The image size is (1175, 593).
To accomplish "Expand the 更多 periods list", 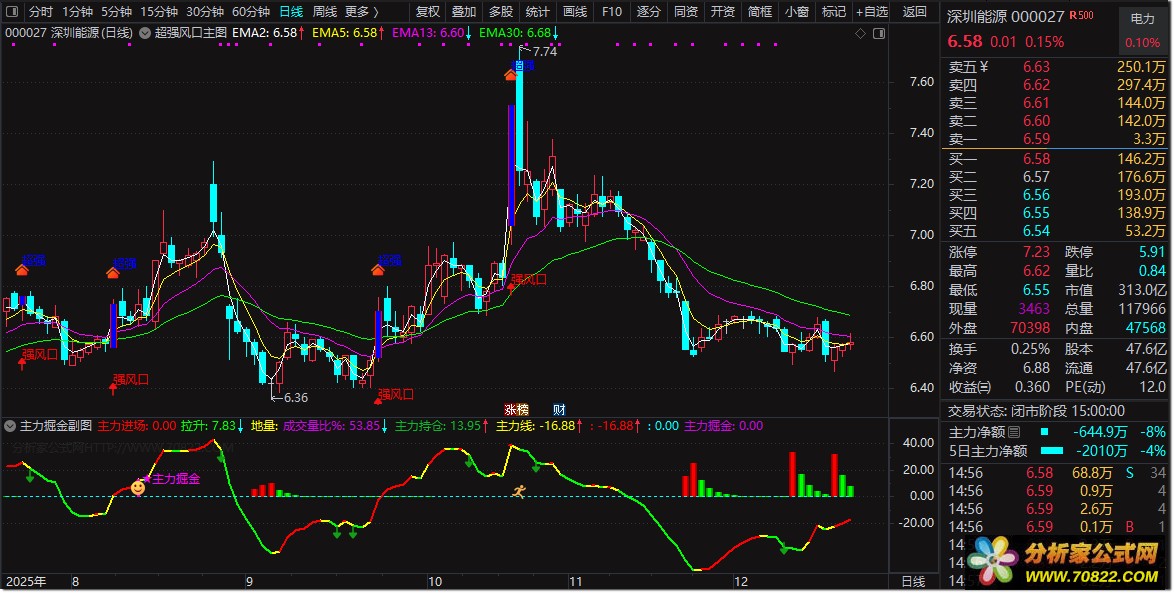I will [362, 11].
